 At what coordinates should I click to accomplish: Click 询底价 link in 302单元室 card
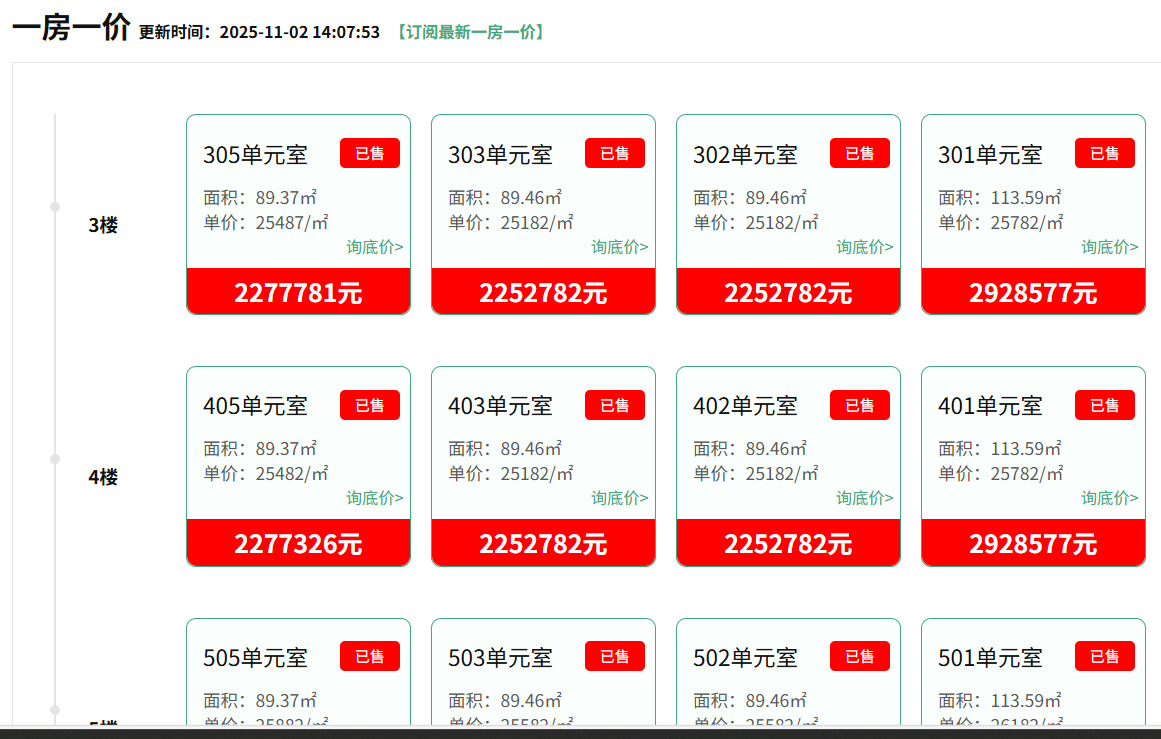point(864,247)
